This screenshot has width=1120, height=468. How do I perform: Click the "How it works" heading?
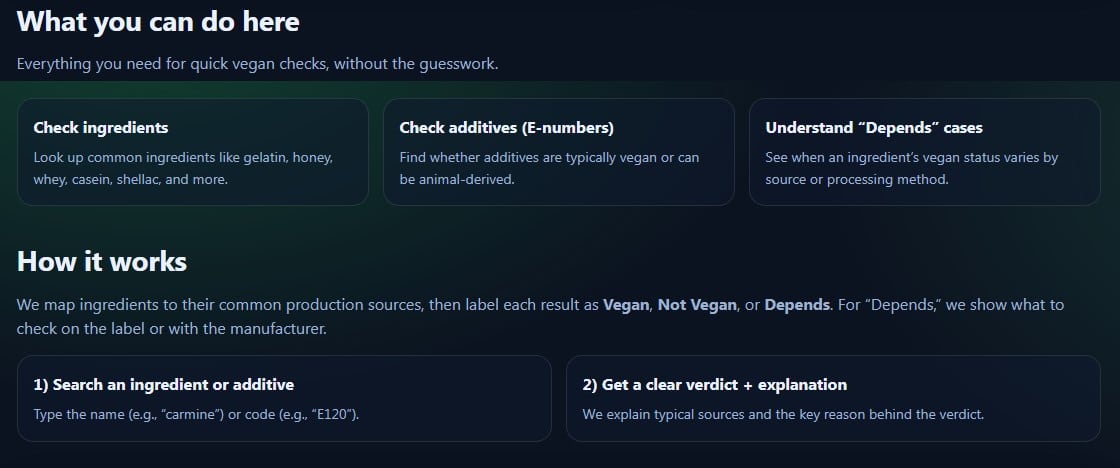(x=102, y=262)
